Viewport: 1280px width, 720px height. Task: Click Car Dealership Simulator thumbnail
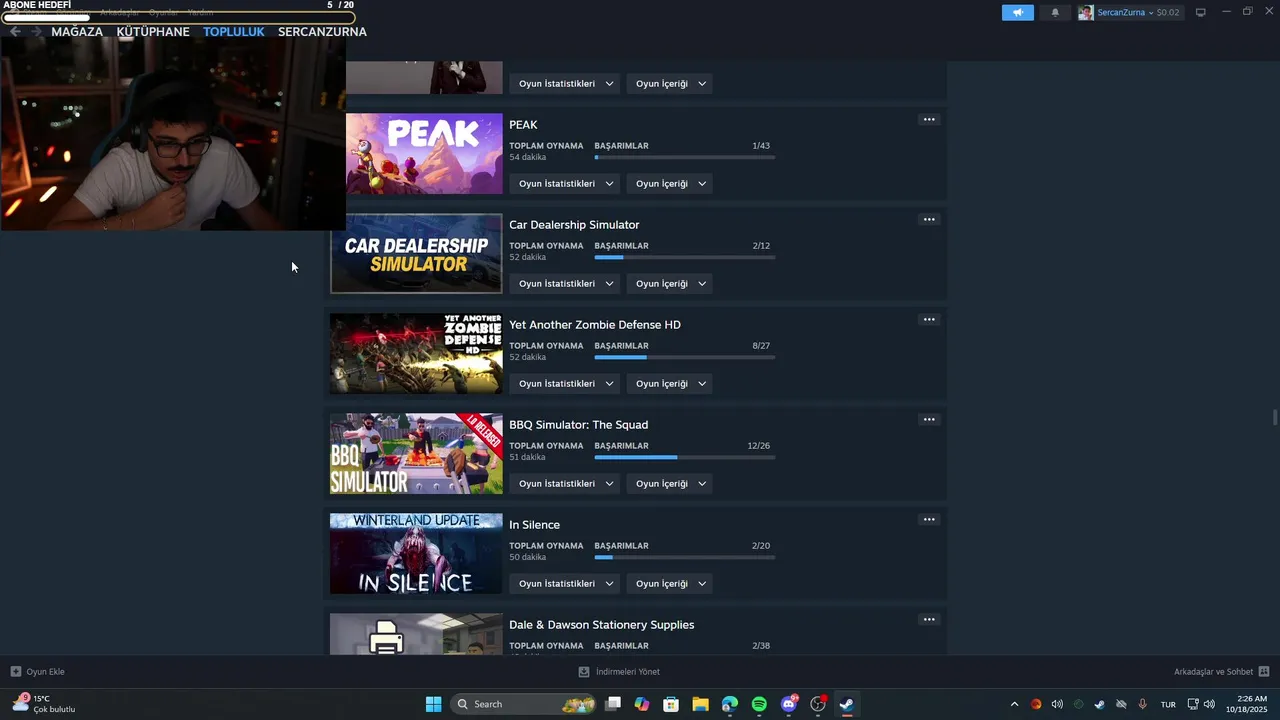[416, 253]
